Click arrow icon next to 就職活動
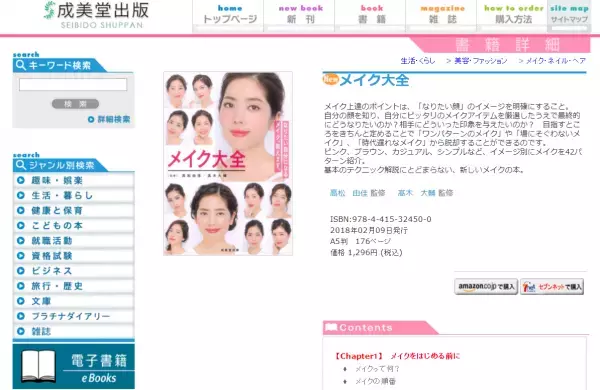The height and width of the screenshot is (390, 600). 21,241
